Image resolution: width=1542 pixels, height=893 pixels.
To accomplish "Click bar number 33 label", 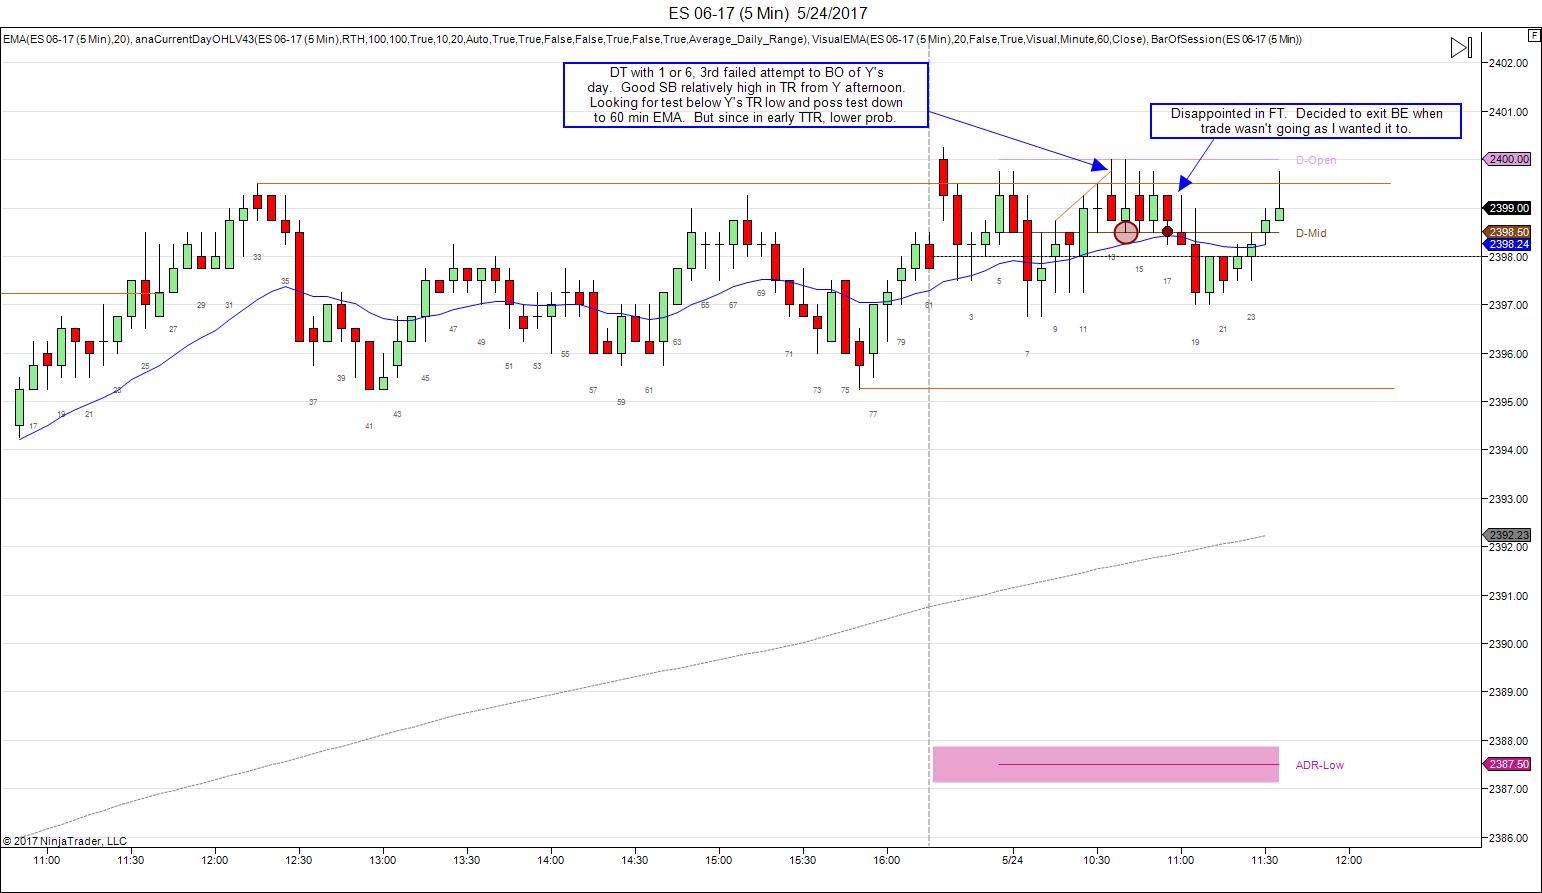I will tap(257, 257).
